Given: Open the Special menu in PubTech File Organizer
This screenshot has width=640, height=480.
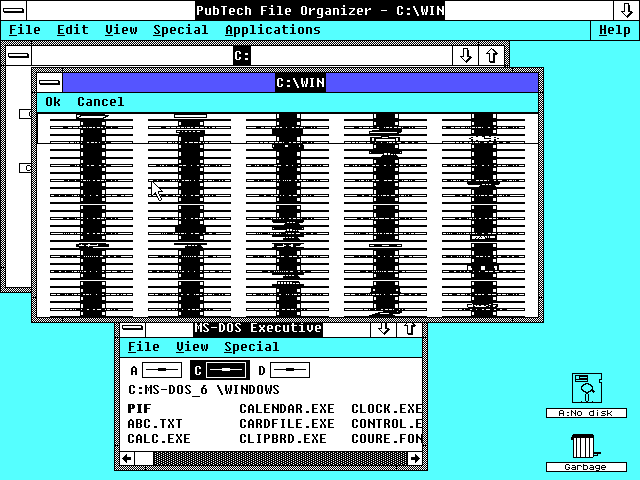Looking at the screenshot, I should pos(181,30).
